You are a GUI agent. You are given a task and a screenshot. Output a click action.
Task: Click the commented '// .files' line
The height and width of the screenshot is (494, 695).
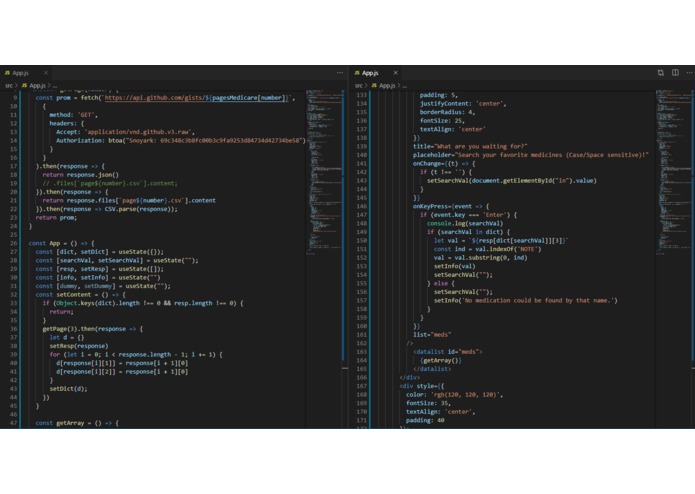pyautogui.click(x=110, y=183)
